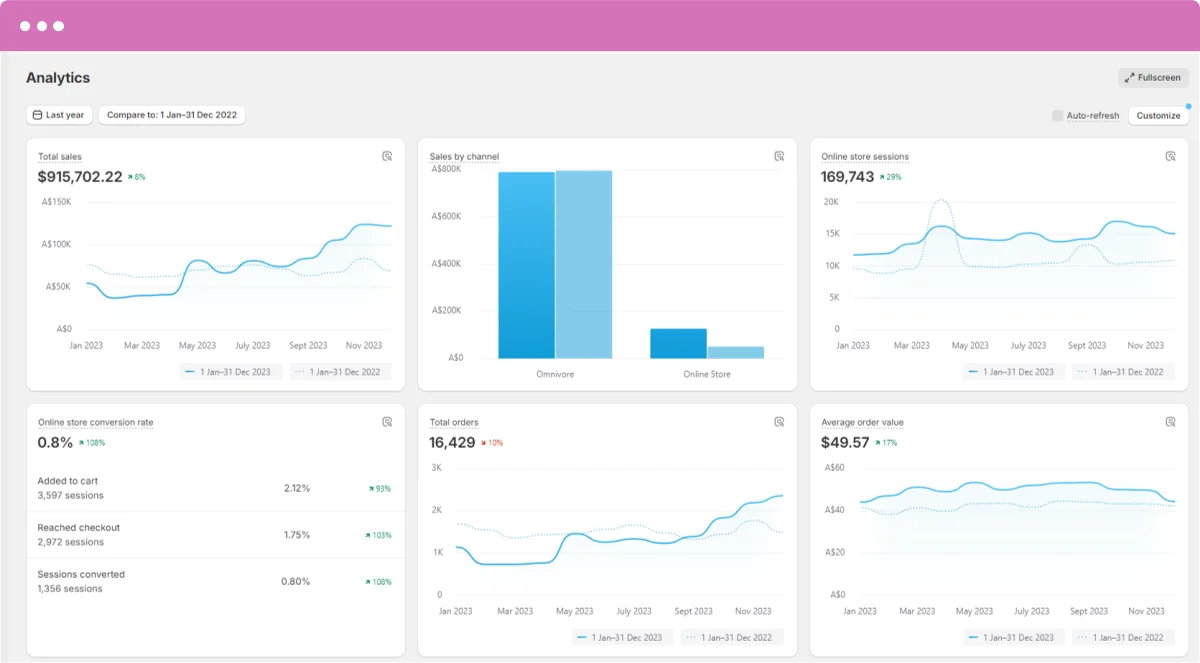Open the Last year date range picker
The width and height of the screenshot is (1200, 663).
58,114
